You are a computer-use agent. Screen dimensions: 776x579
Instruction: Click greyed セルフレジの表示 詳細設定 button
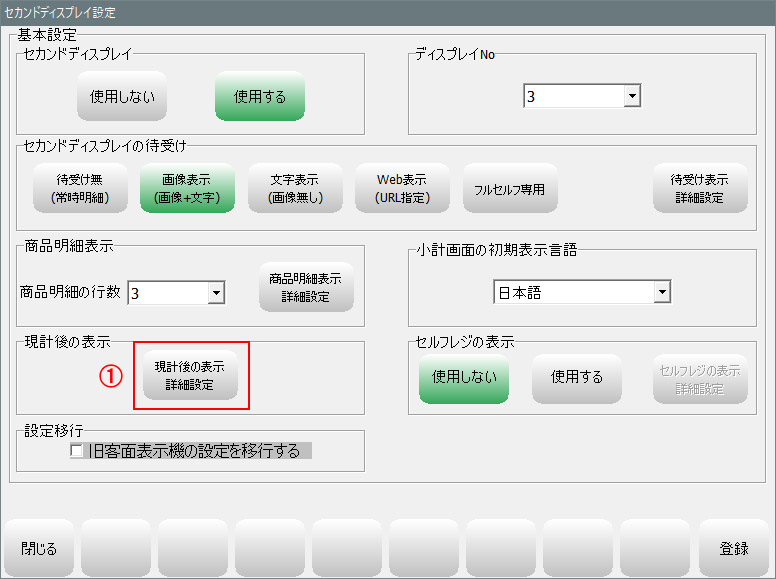[x=699, y=378]
